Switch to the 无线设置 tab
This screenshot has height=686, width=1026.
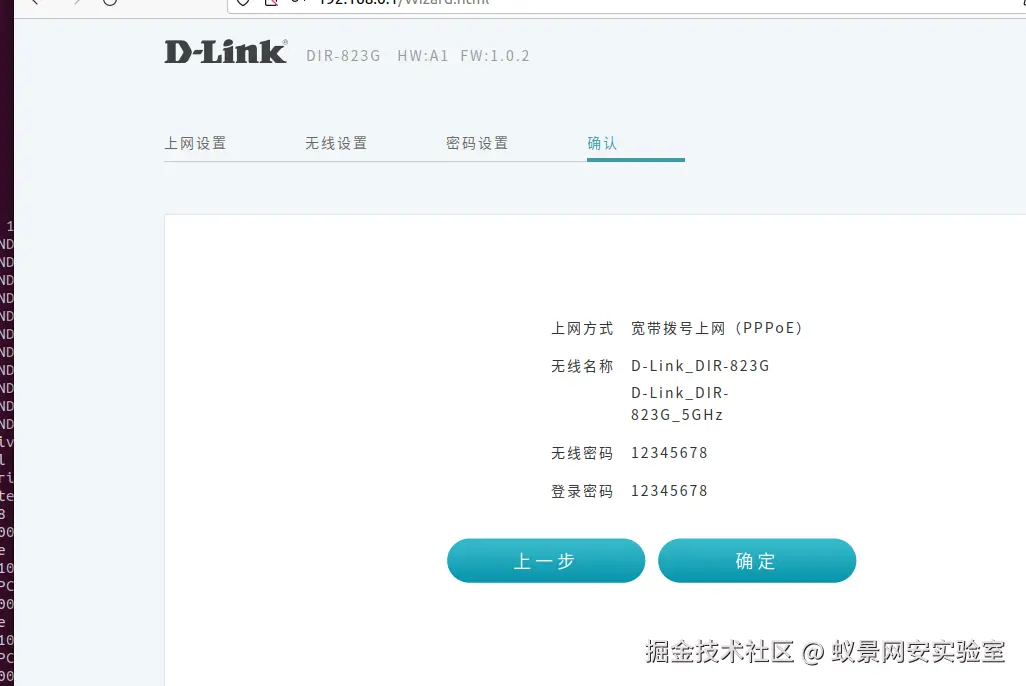336,143
